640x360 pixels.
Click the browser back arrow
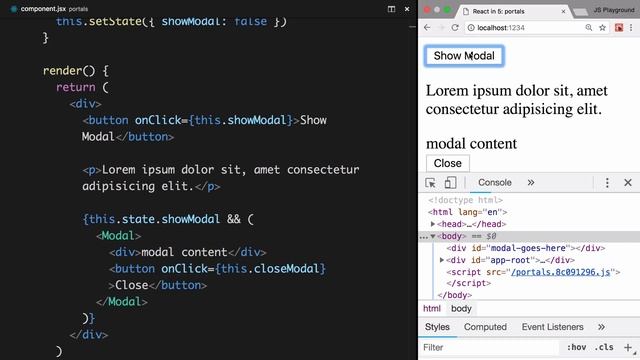(427, 28)
